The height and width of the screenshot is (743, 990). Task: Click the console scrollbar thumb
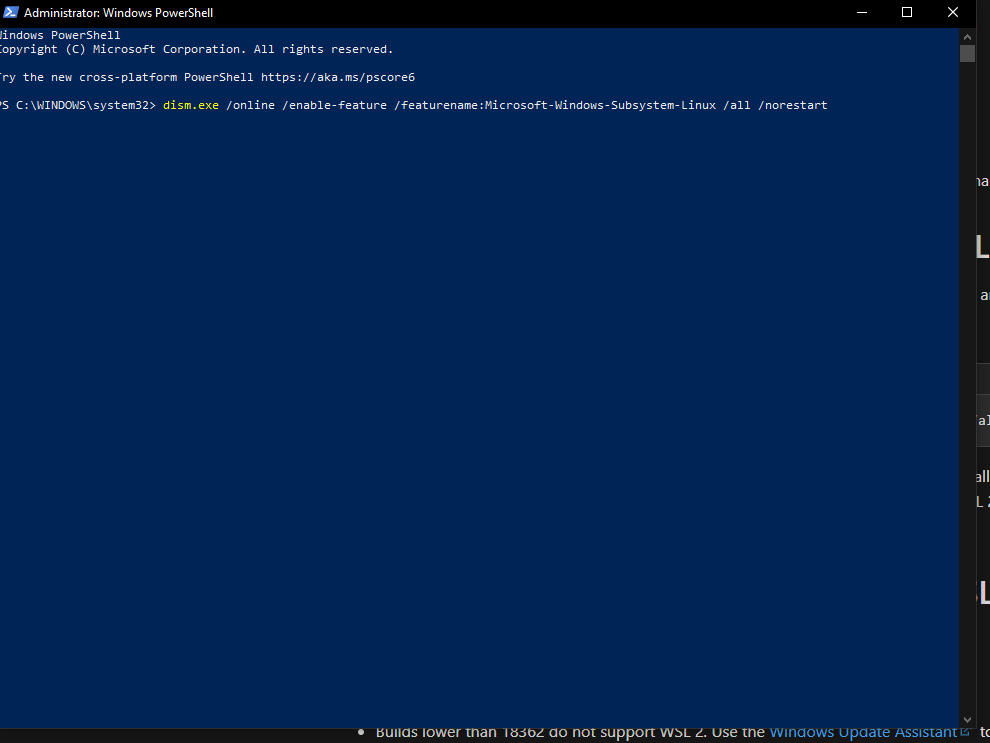pos(967,53)
